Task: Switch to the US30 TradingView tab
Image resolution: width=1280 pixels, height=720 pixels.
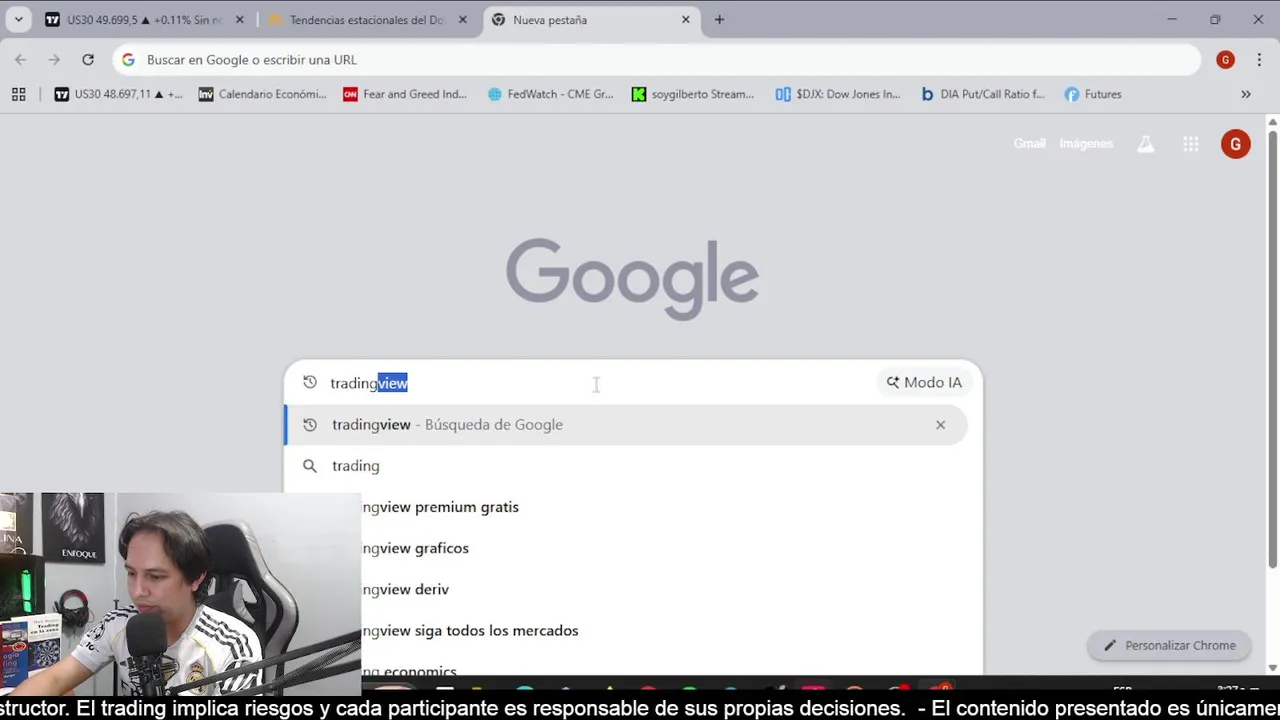Action: click(143, 19)
